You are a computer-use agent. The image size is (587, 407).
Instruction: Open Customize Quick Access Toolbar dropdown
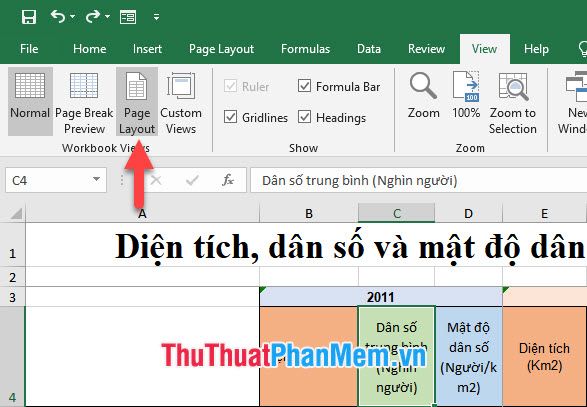(156, 17)
